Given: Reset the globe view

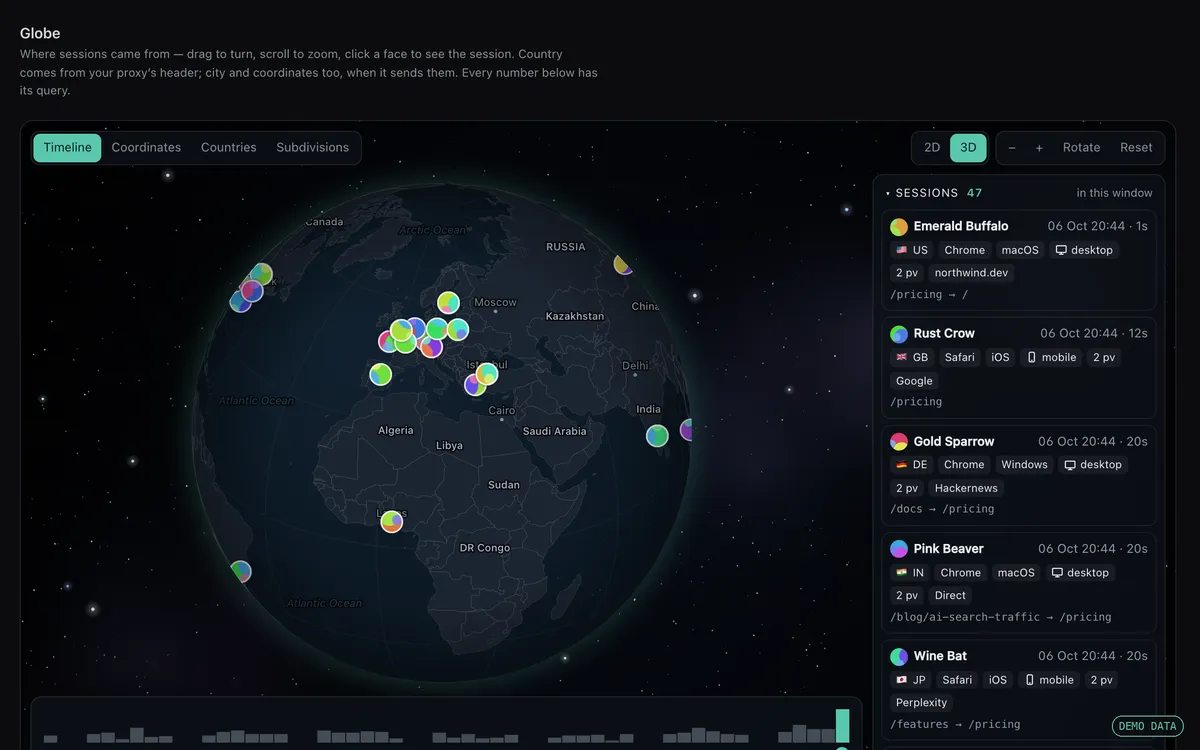Looking at the screenshot, I should coord(1136,148).
